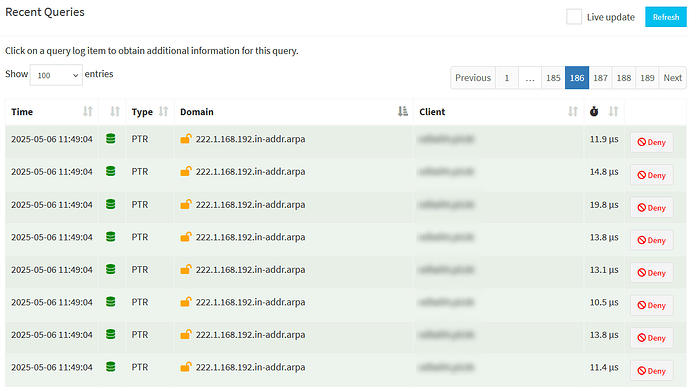This screenshot has height=387, width=690.
Task: Deny the 11.9 µs query
Action: 652,142
